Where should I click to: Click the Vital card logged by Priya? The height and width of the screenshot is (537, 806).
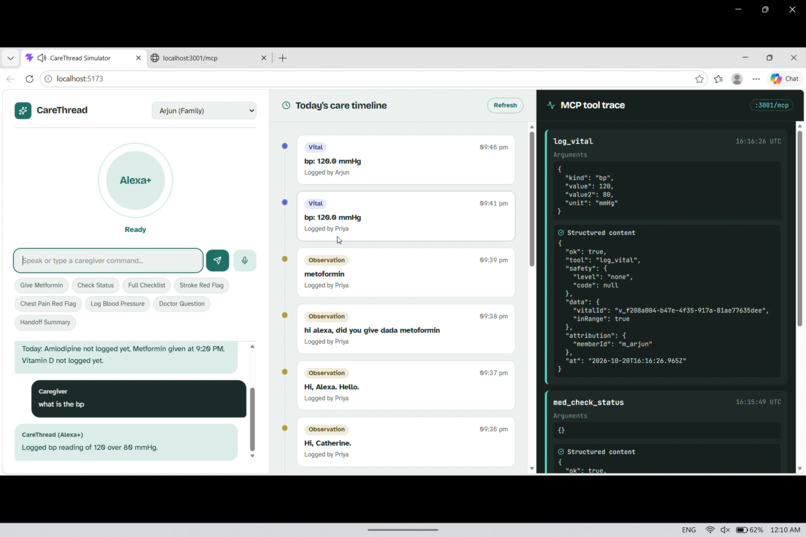[406, 216]
